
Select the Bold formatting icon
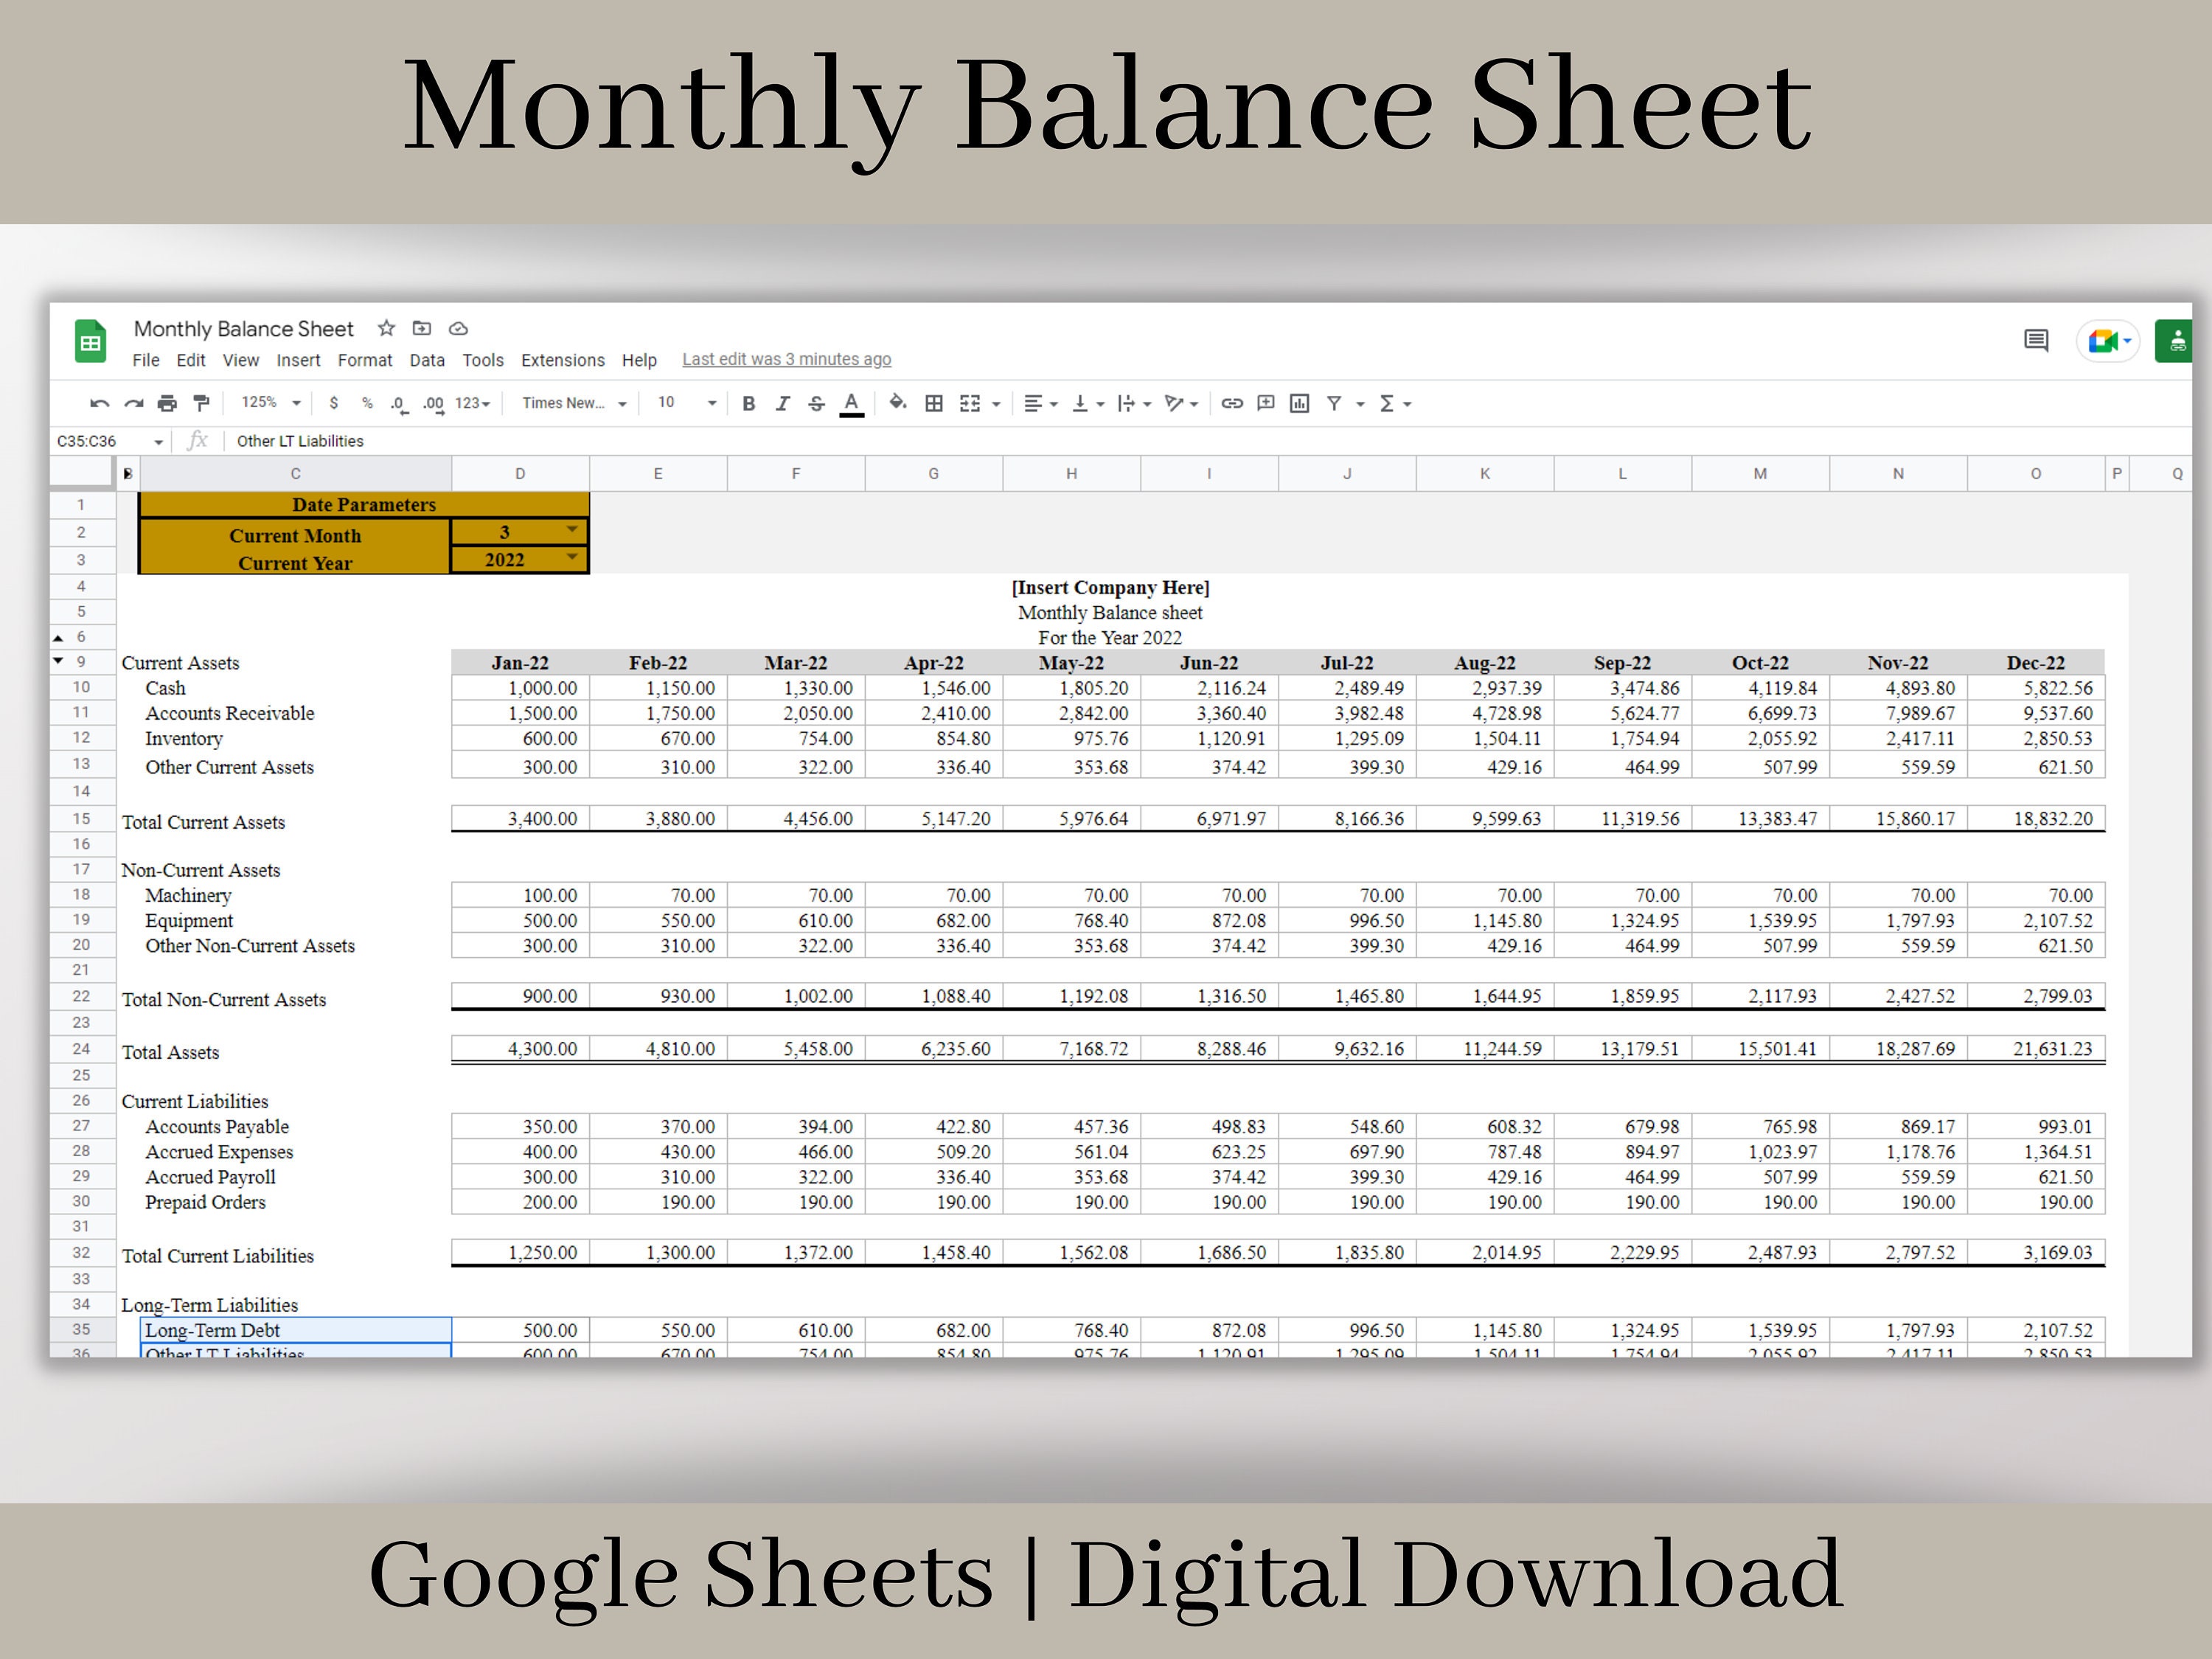click(x=749, y=403)
